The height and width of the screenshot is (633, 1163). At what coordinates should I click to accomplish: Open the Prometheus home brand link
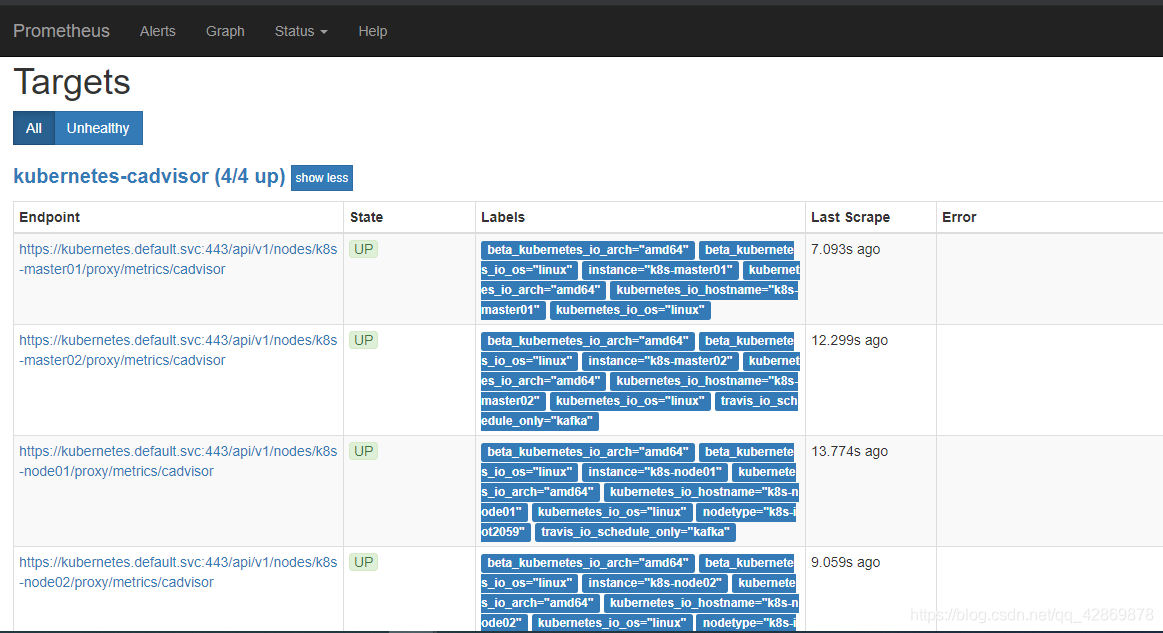(x=62, y=31)
